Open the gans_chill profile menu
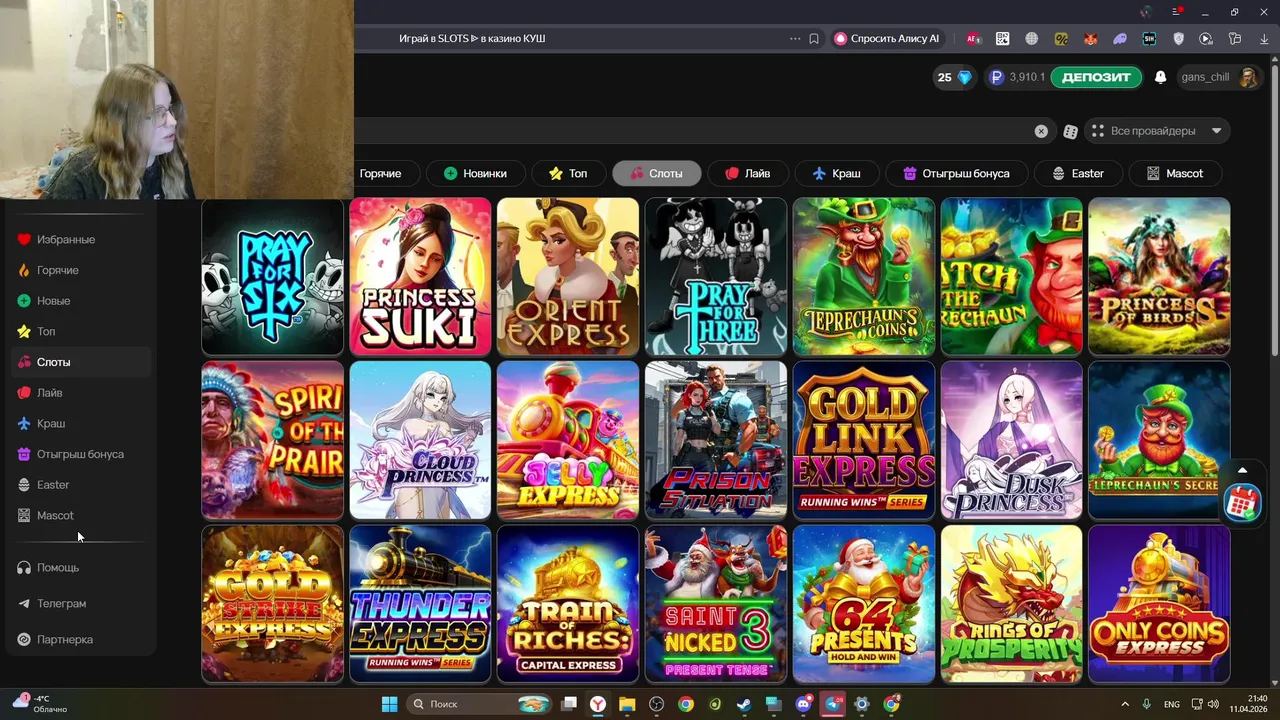Viewport: 1280px width, 720px height. pyautogui.click(x=1219, y=77)
